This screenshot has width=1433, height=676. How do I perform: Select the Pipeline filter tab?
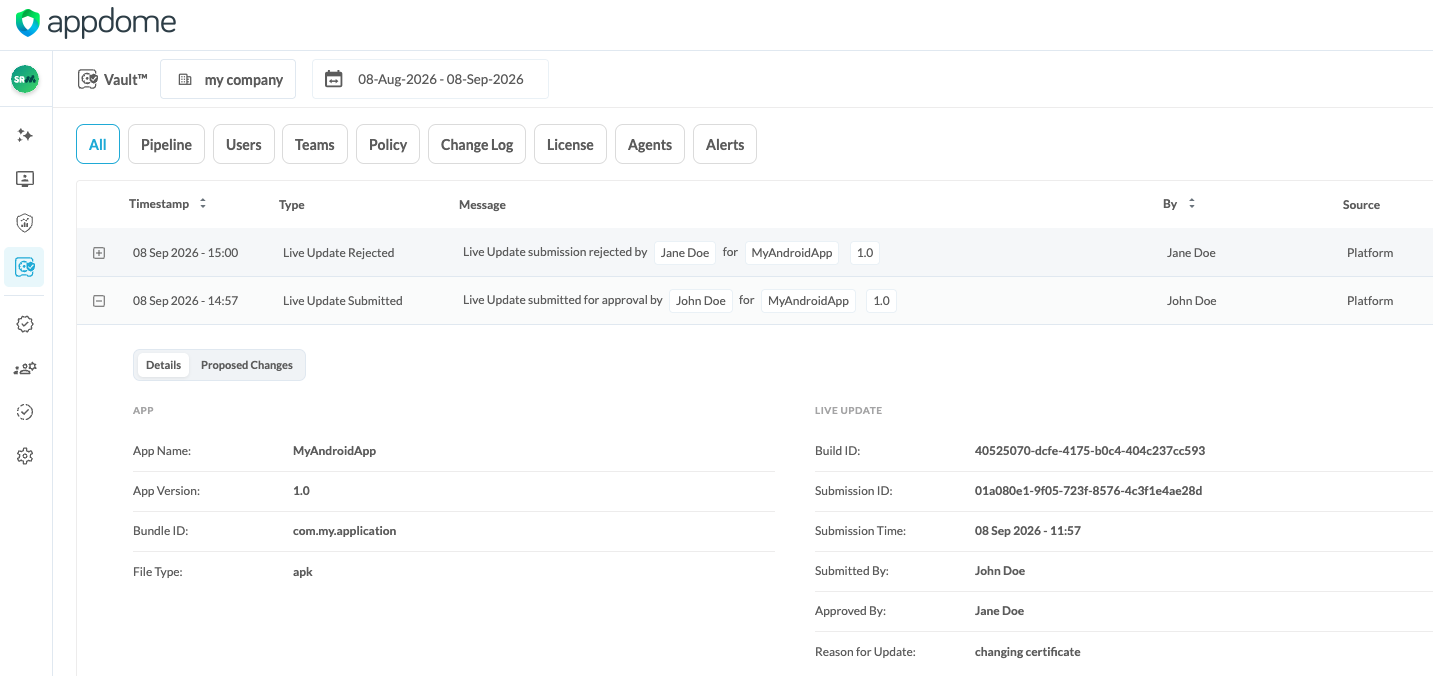pyautogui.click(x=166, y=144)
